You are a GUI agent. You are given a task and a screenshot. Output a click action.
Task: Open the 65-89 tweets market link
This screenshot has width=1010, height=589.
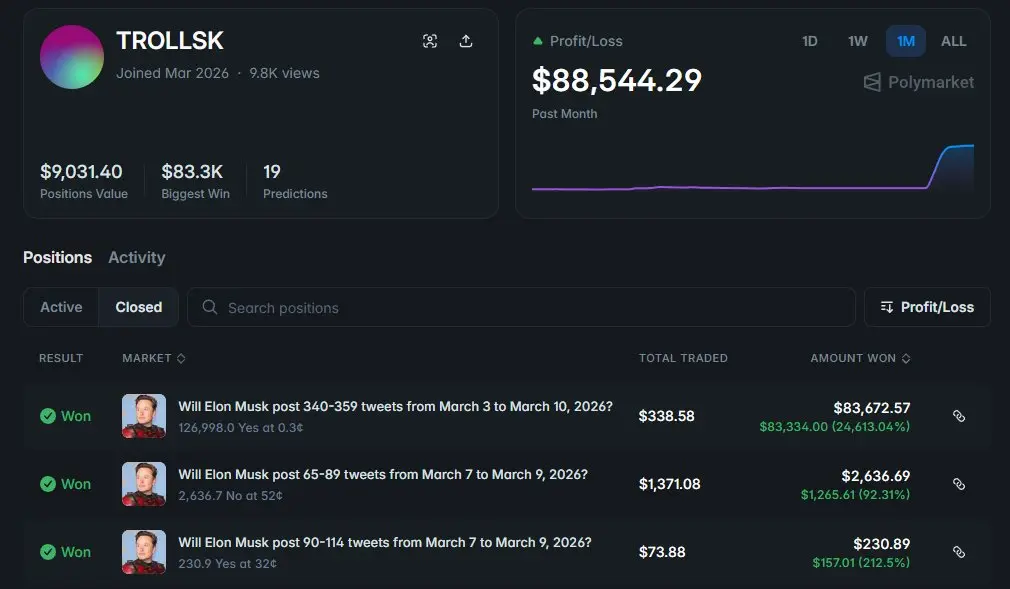pyautogui.click(x=383, y=475)
